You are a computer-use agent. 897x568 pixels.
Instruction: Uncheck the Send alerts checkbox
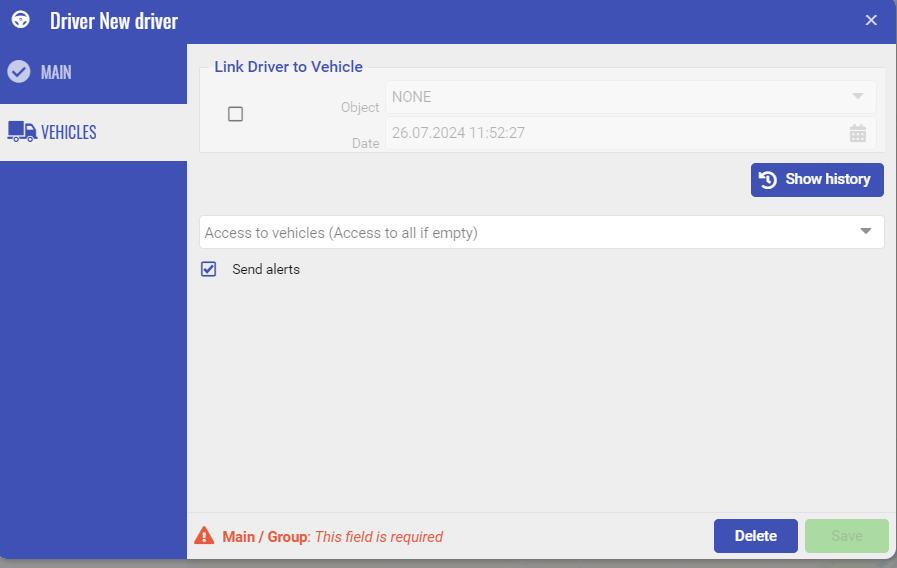tap(209, 269)
